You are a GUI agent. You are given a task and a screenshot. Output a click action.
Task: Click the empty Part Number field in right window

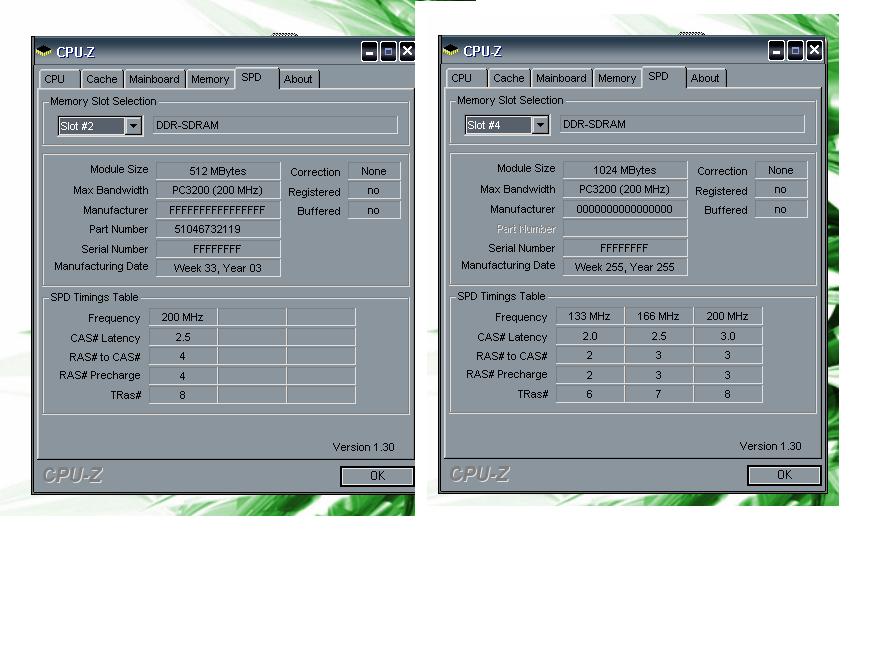click(625, 228)
